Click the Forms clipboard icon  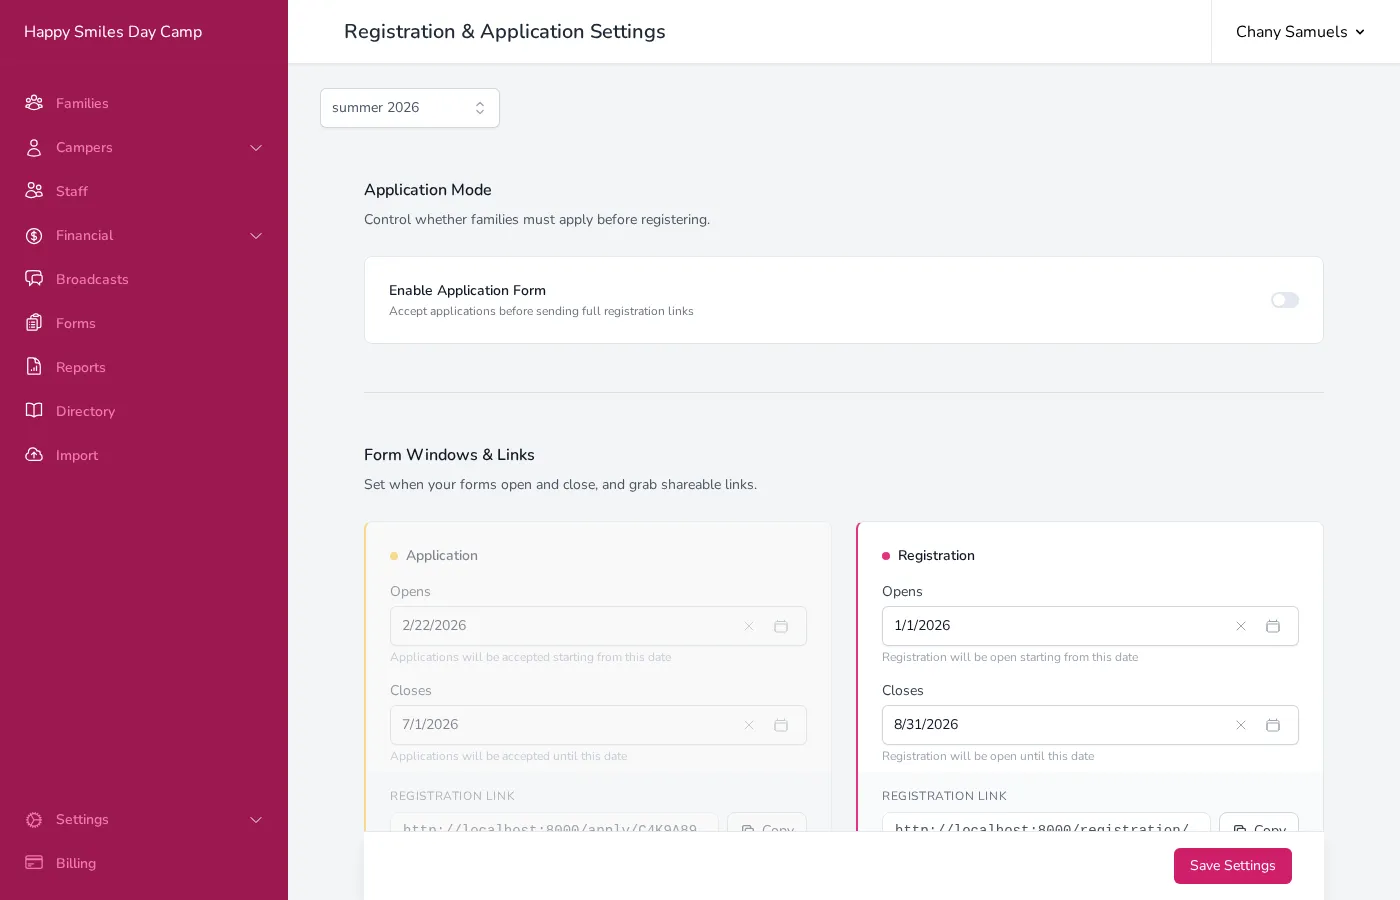coord(34,323)
